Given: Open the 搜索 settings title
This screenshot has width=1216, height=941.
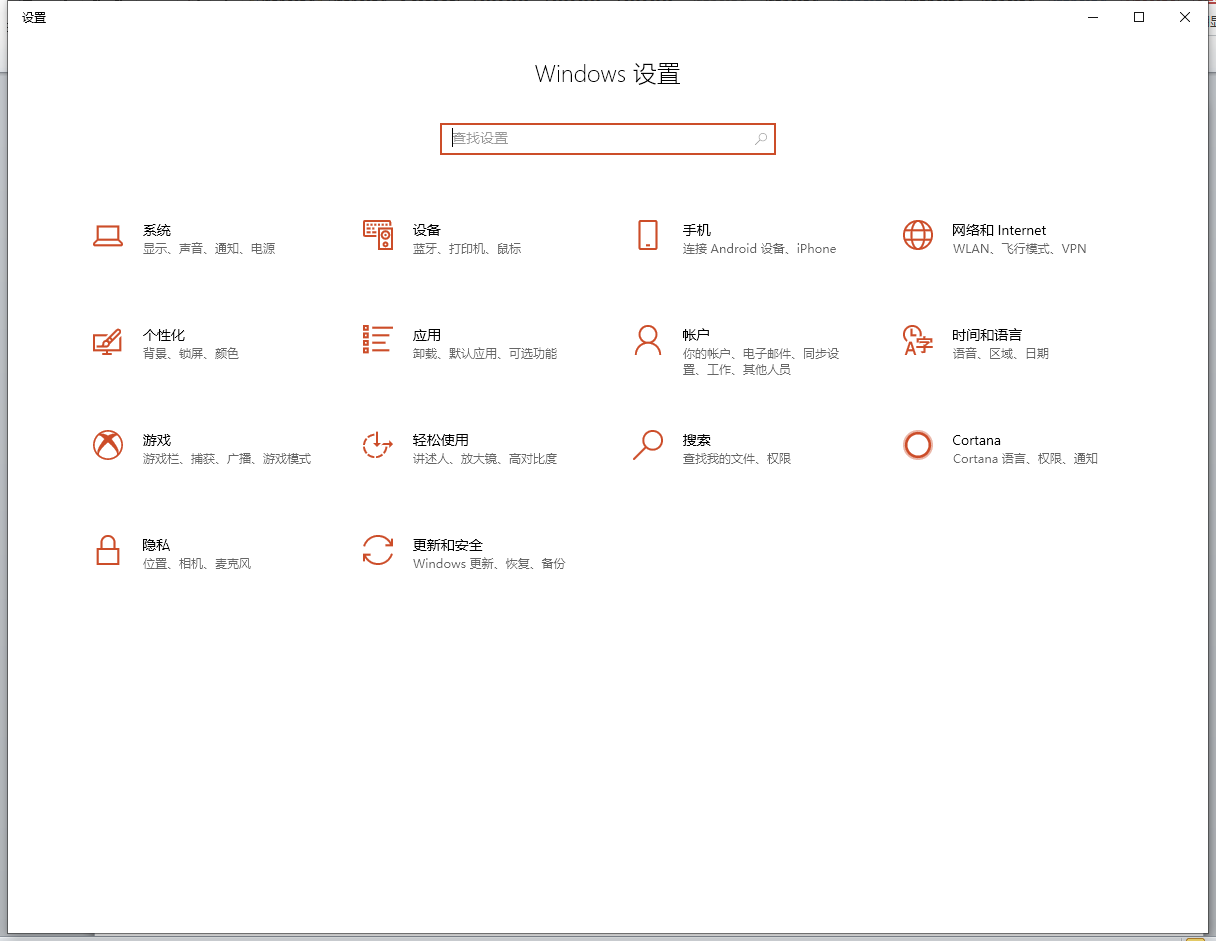Looking at the screenshot, I should click(x=697, y=440).
